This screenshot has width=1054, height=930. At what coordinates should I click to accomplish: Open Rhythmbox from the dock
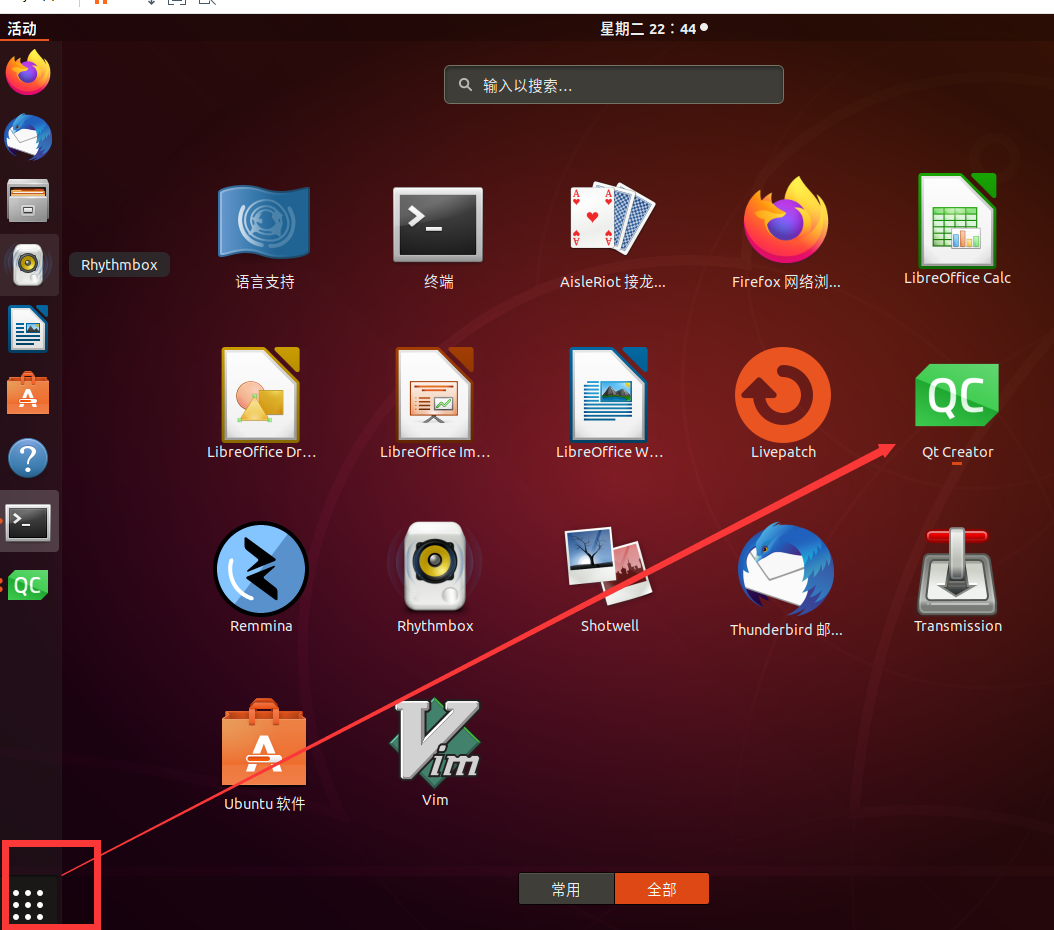pyautogui.click(x=28, y=265)
